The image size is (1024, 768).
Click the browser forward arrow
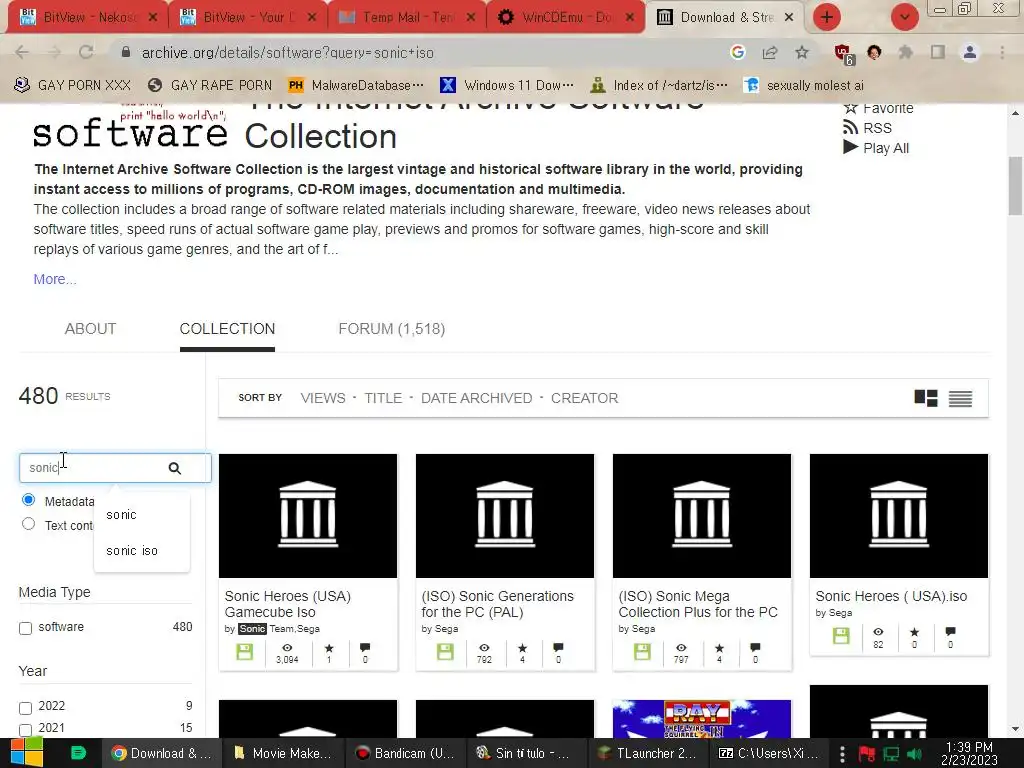[54, 52]
